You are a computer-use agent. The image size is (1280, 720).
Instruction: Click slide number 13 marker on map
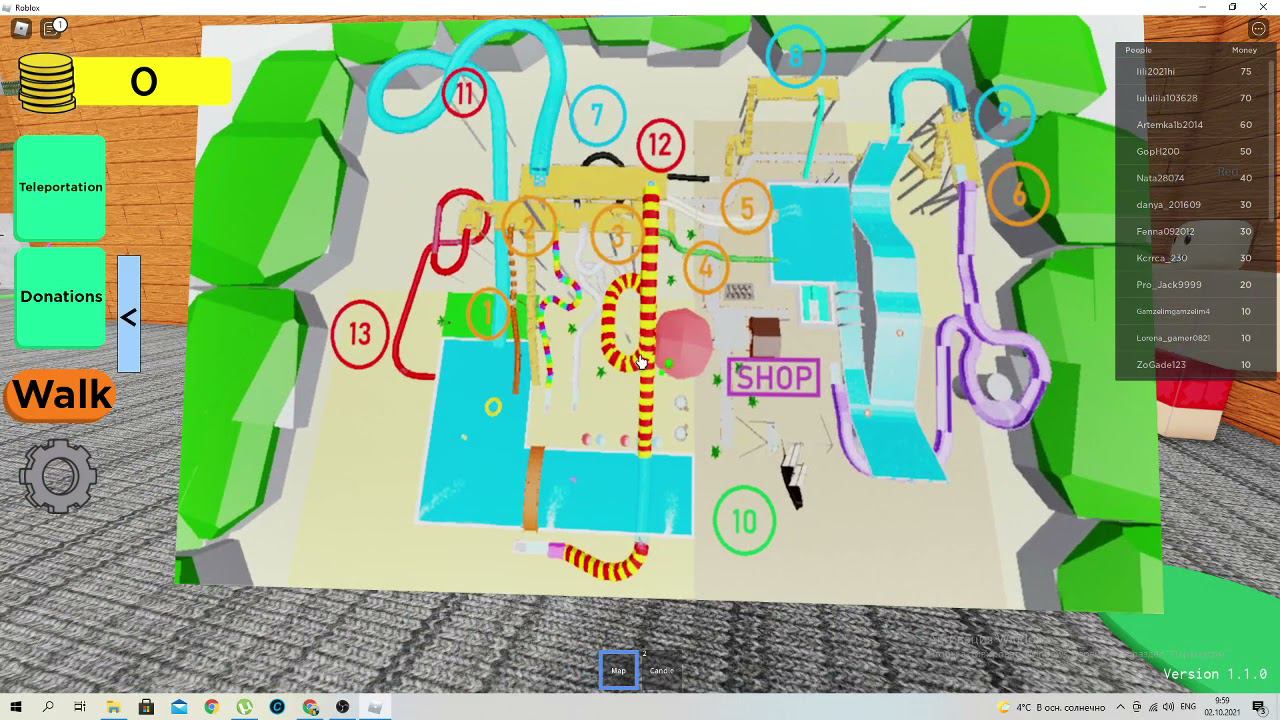coord(360,334)
